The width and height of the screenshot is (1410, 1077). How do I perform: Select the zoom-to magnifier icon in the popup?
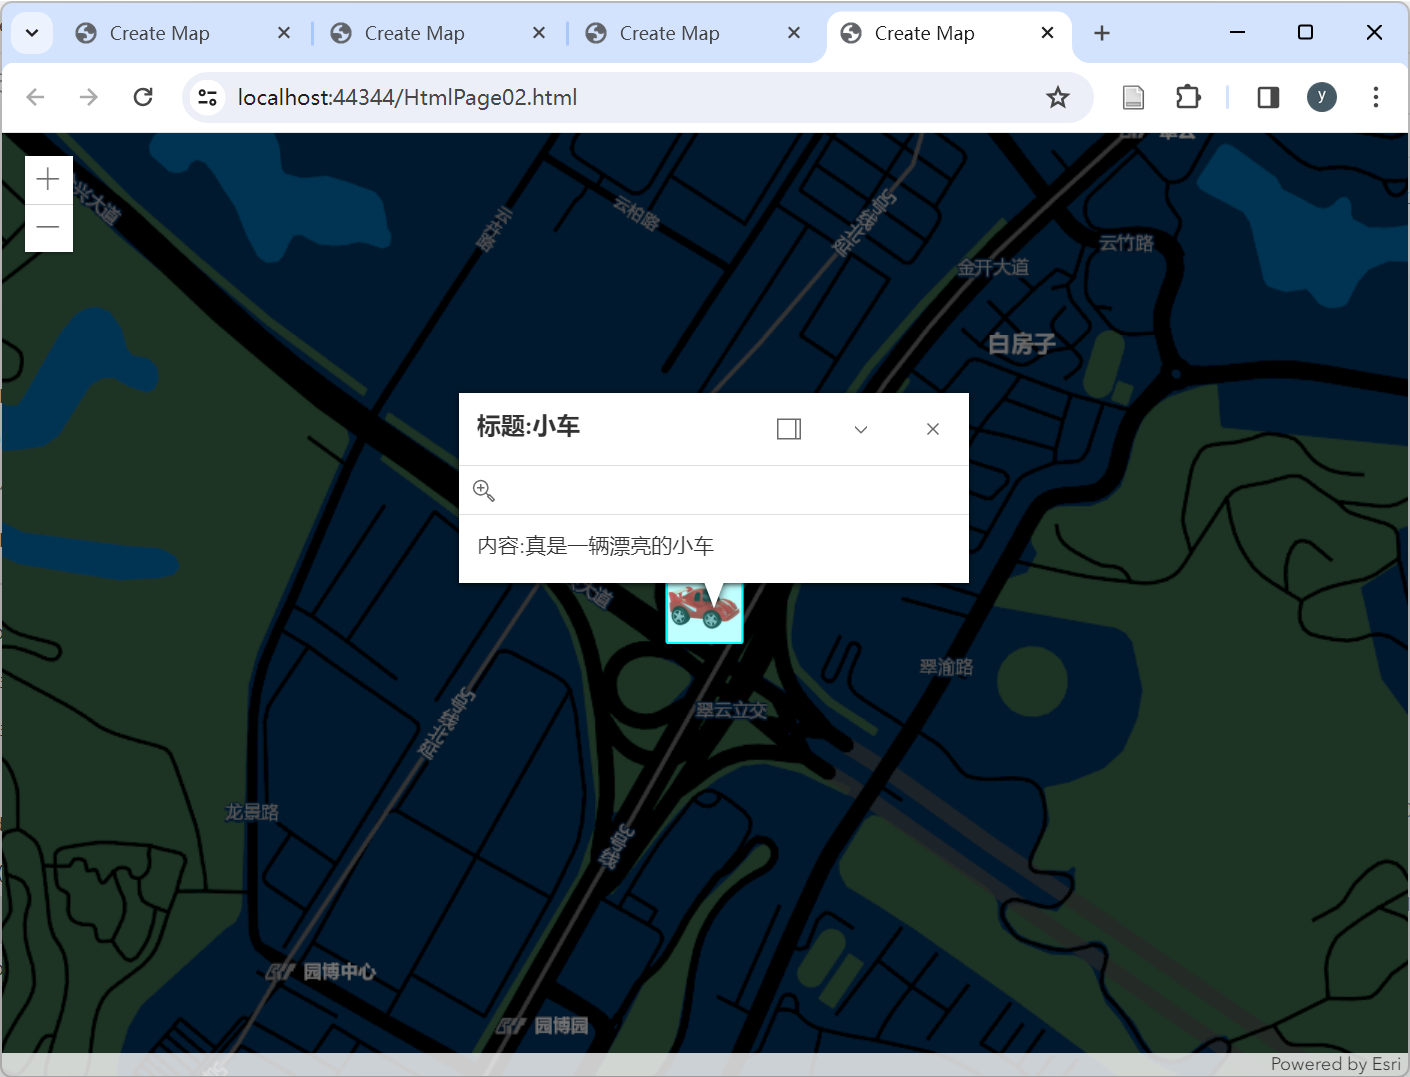pos(484,490)
